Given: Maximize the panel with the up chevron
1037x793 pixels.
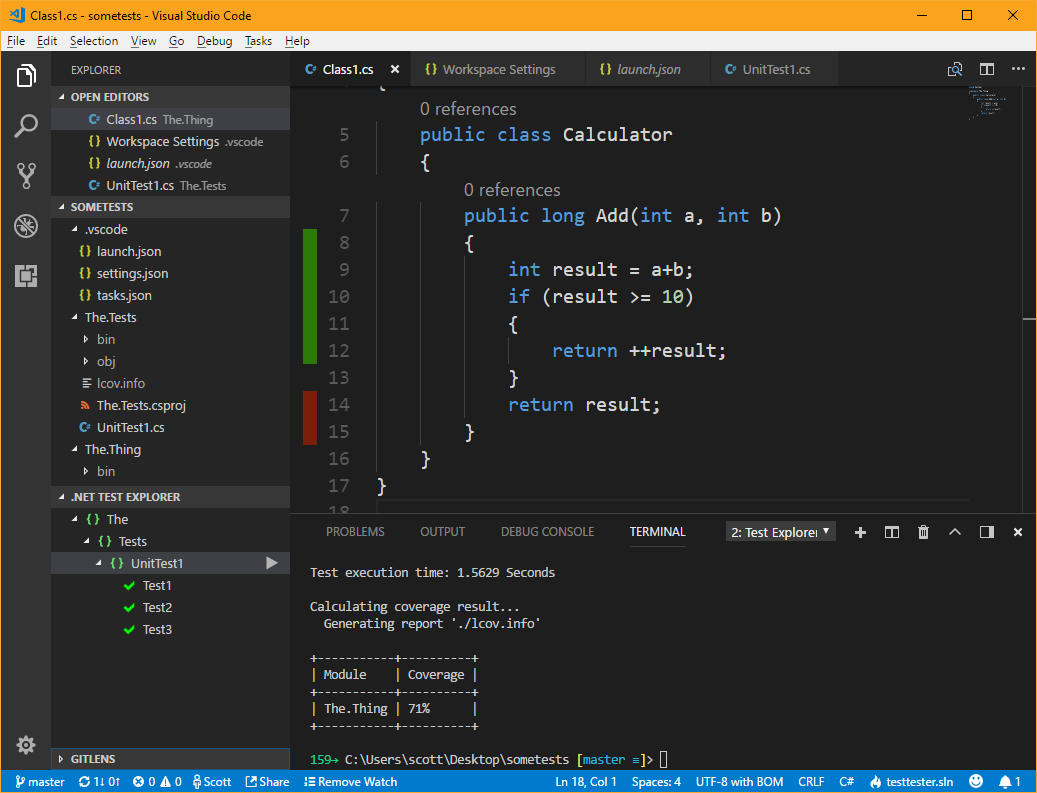Looking at the screenshot, I should (x=955, y=532).
